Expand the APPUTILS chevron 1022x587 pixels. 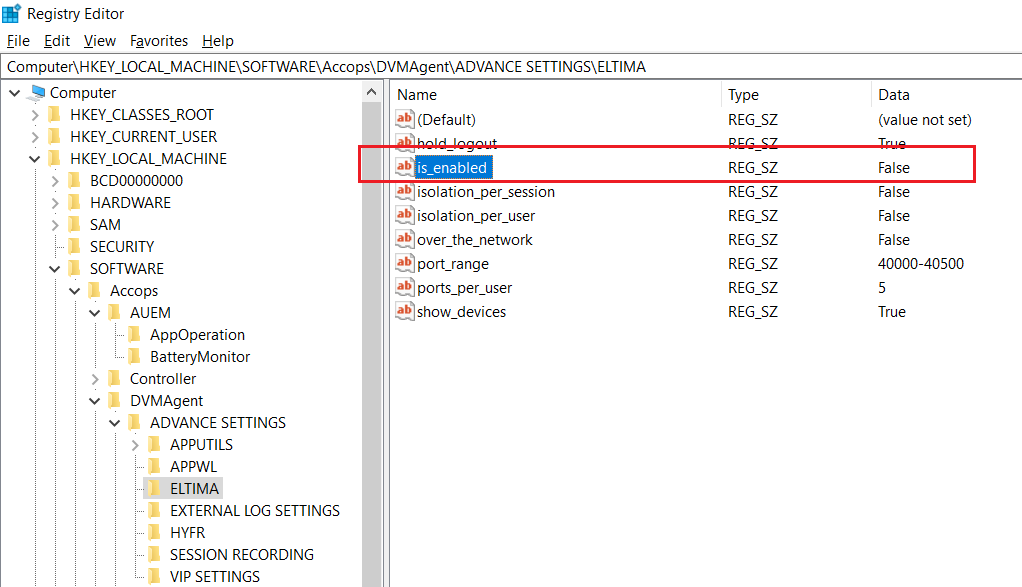[x=135, y=445]
